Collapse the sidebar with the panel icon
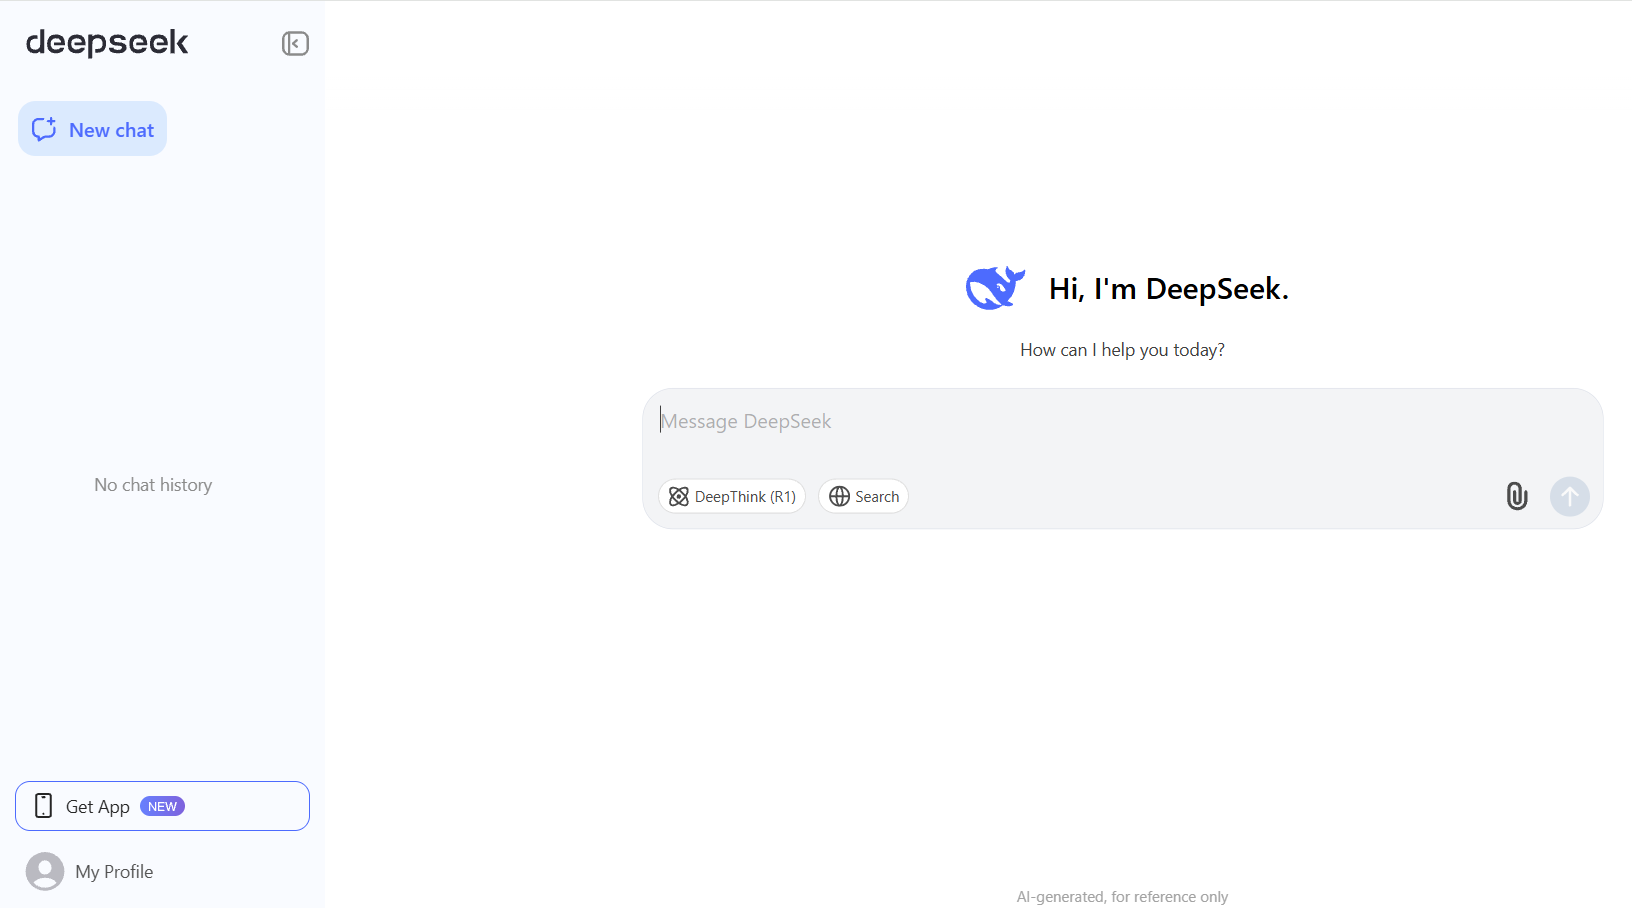Viewport: 1632px width, 908px height. tap(295, 43)
